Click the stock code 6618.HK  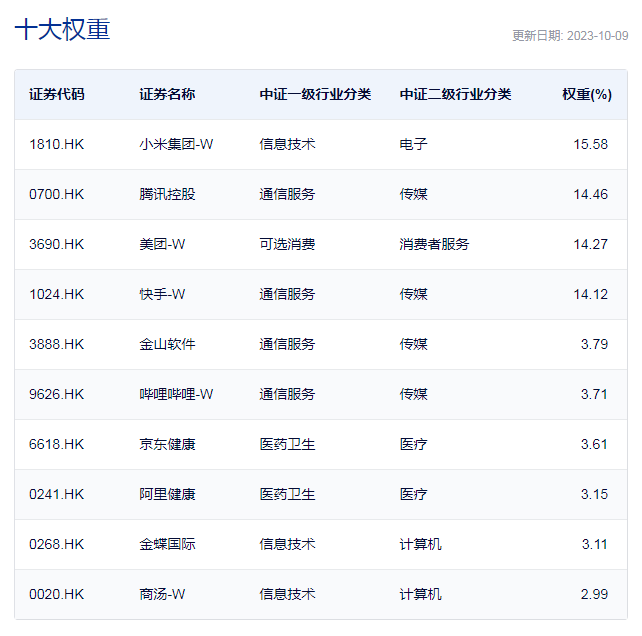57,444
